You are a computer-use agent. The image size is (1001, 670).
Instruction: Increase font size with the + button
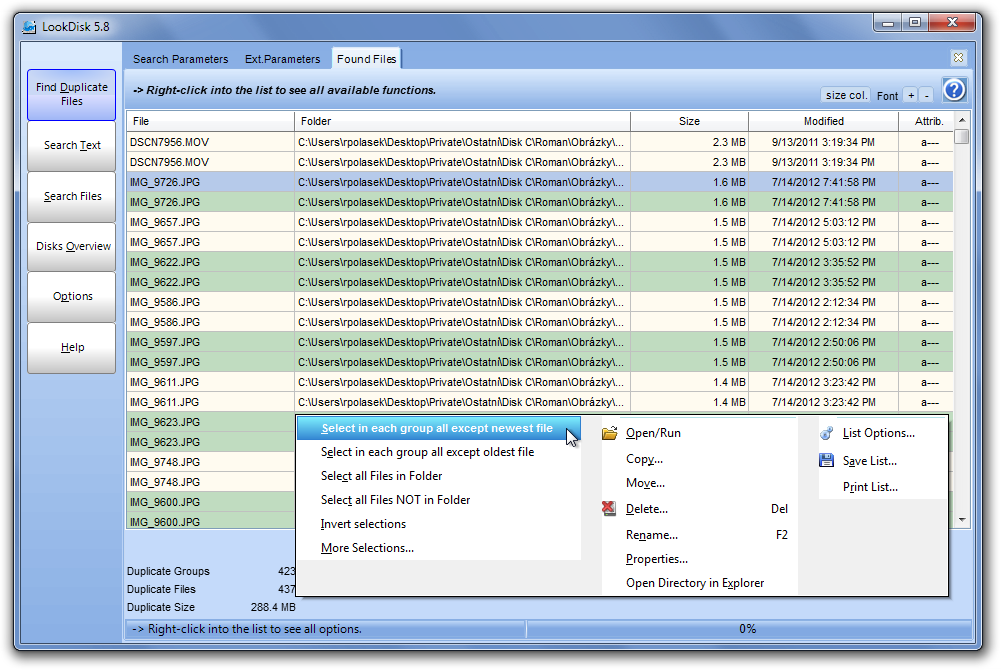912,95
